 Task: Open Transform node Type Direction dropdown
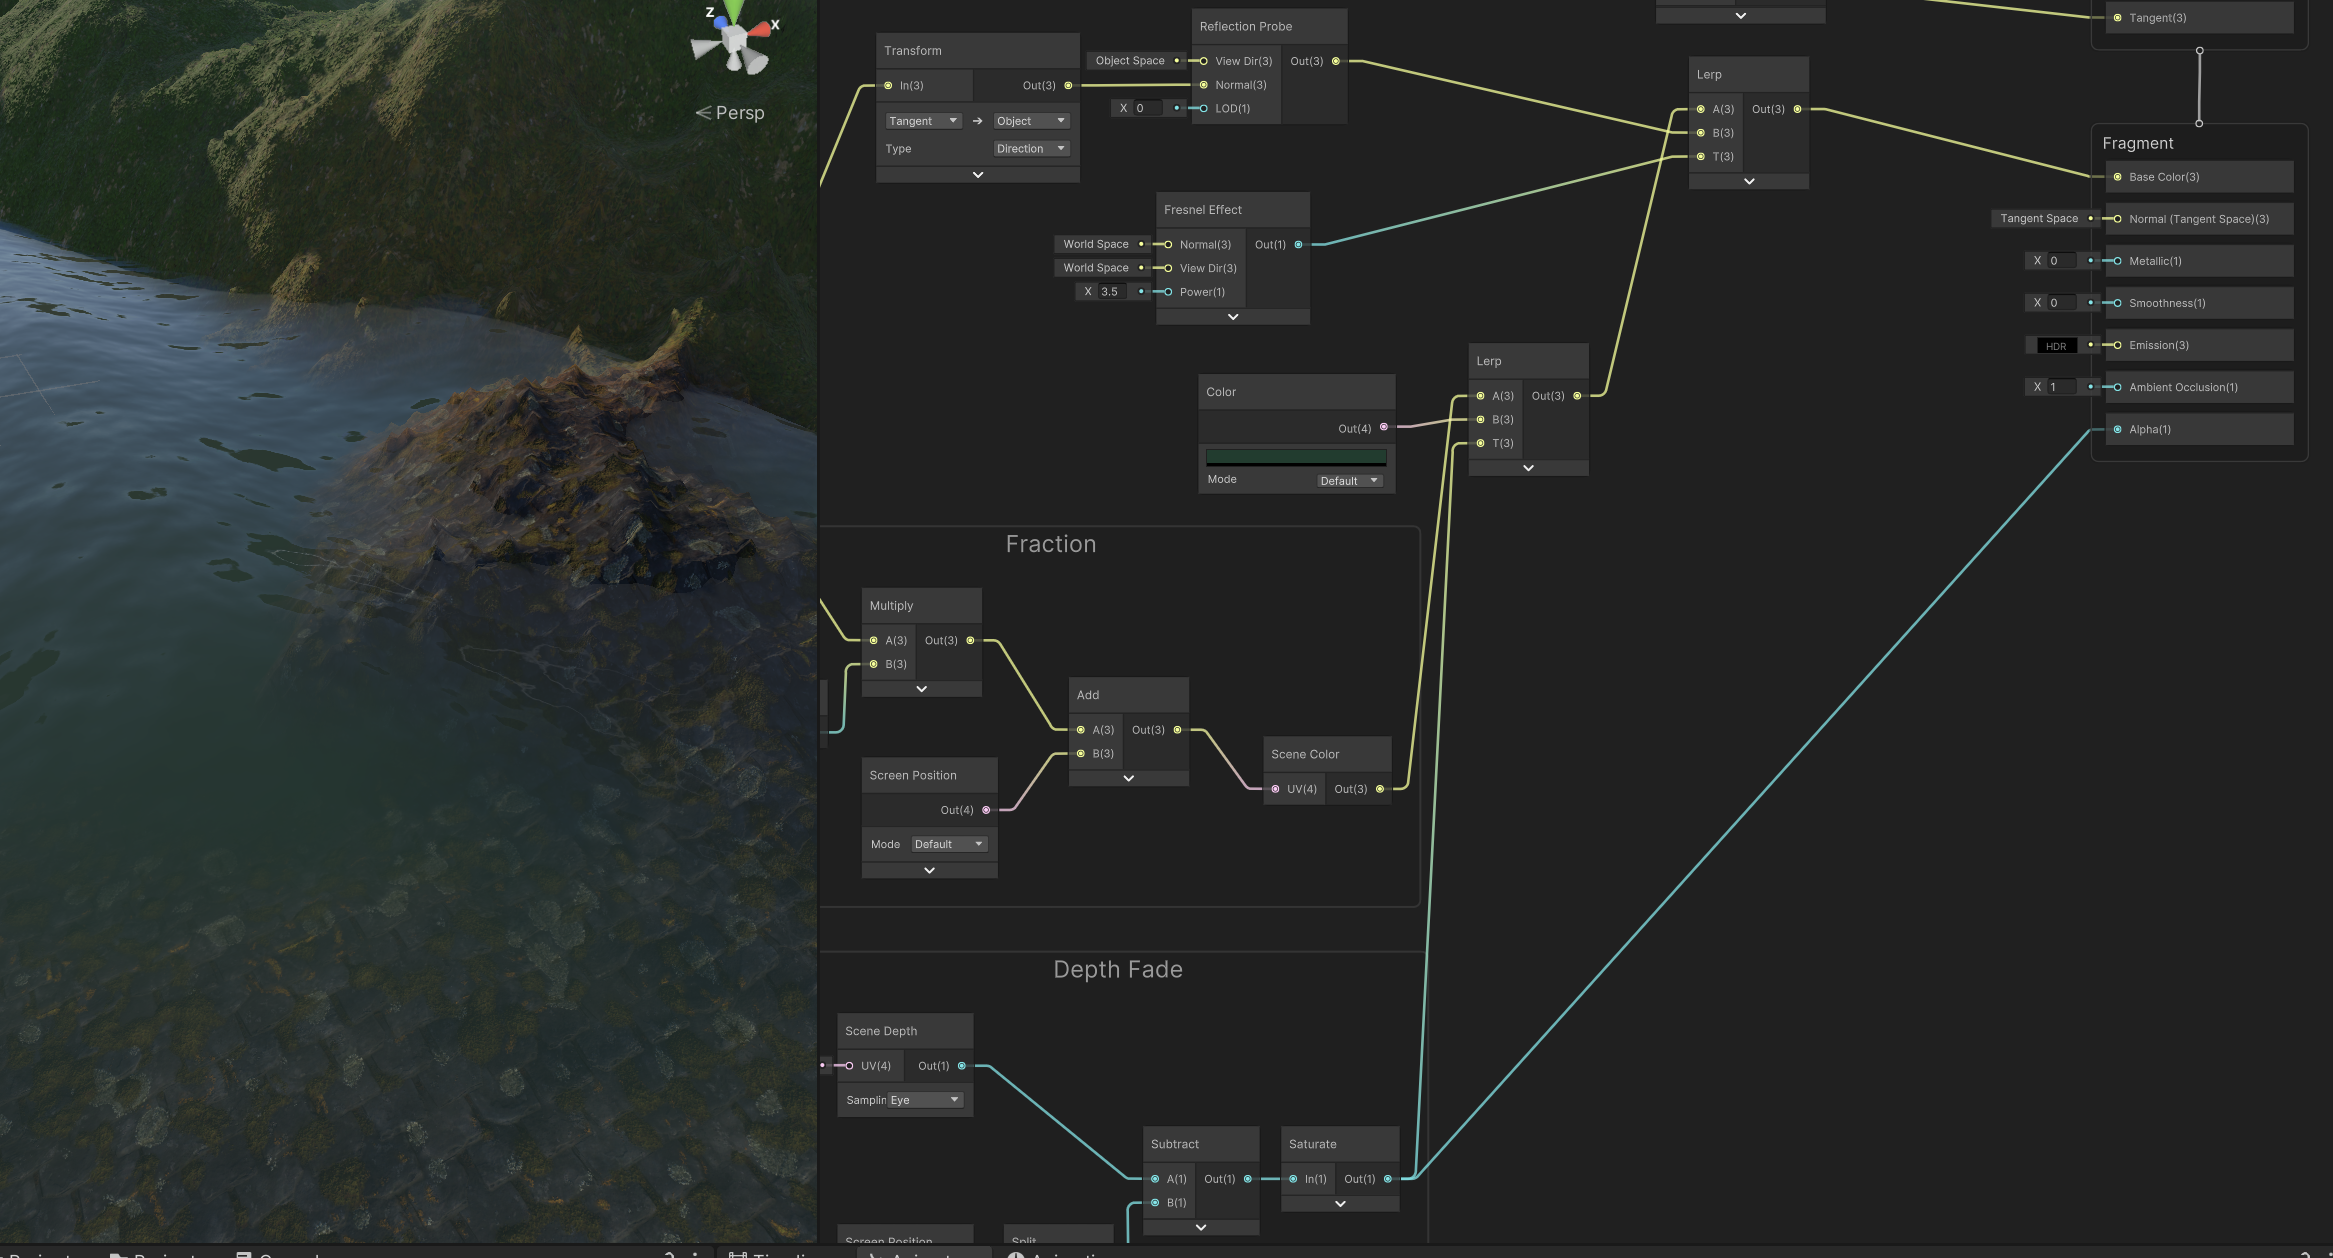click(x=1031, y=149)
